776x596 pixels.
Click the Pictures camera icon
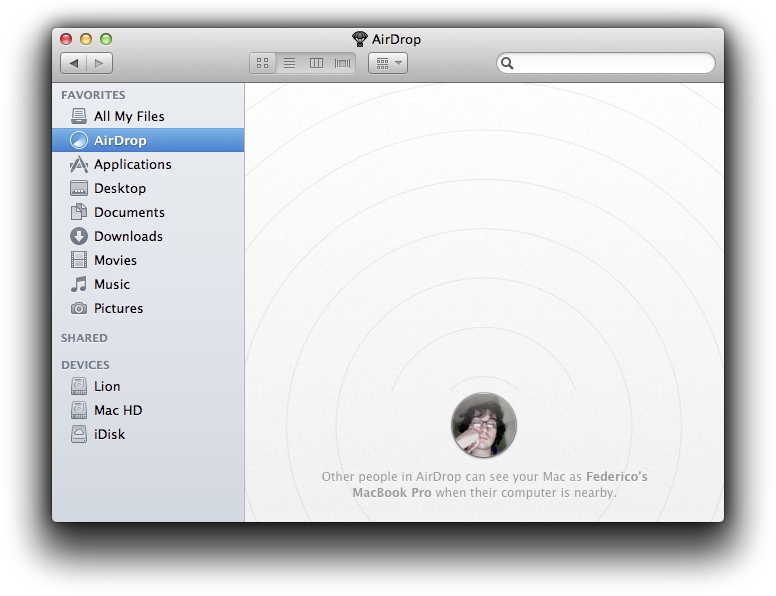click(79, 308)
